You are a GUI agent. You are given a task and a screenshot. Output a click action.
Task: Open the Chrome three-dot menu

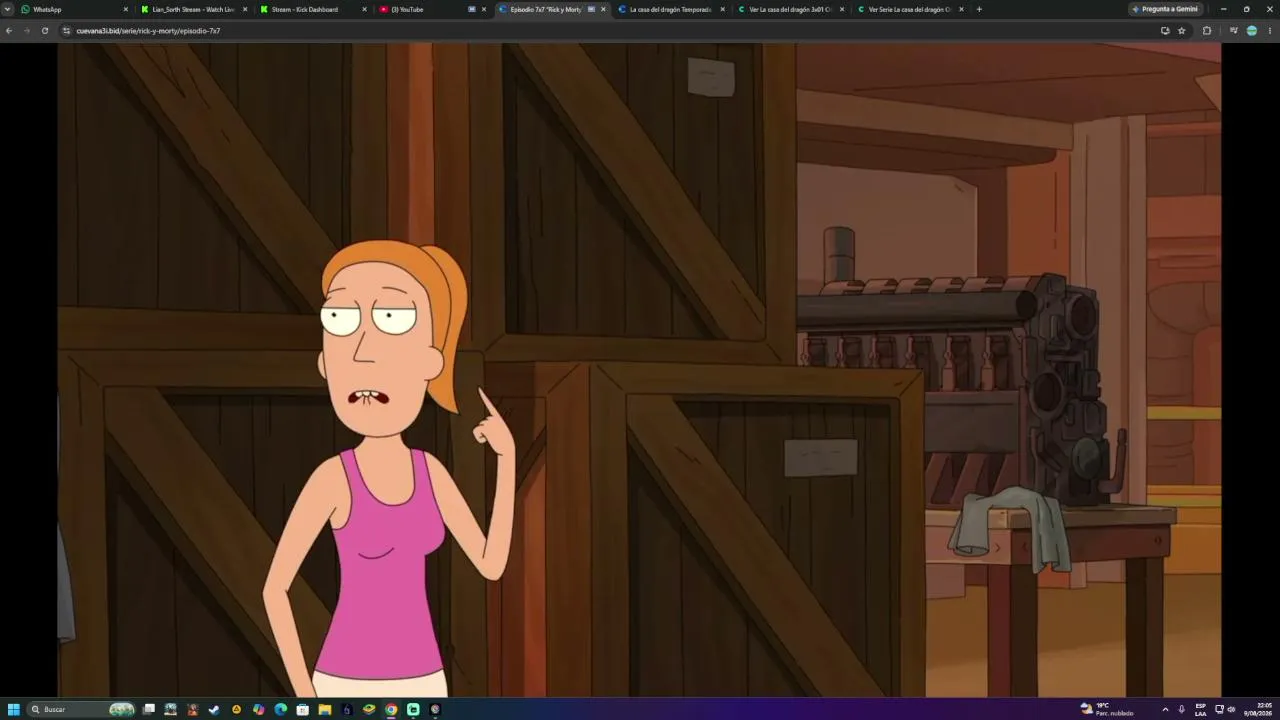point(1270,31)
